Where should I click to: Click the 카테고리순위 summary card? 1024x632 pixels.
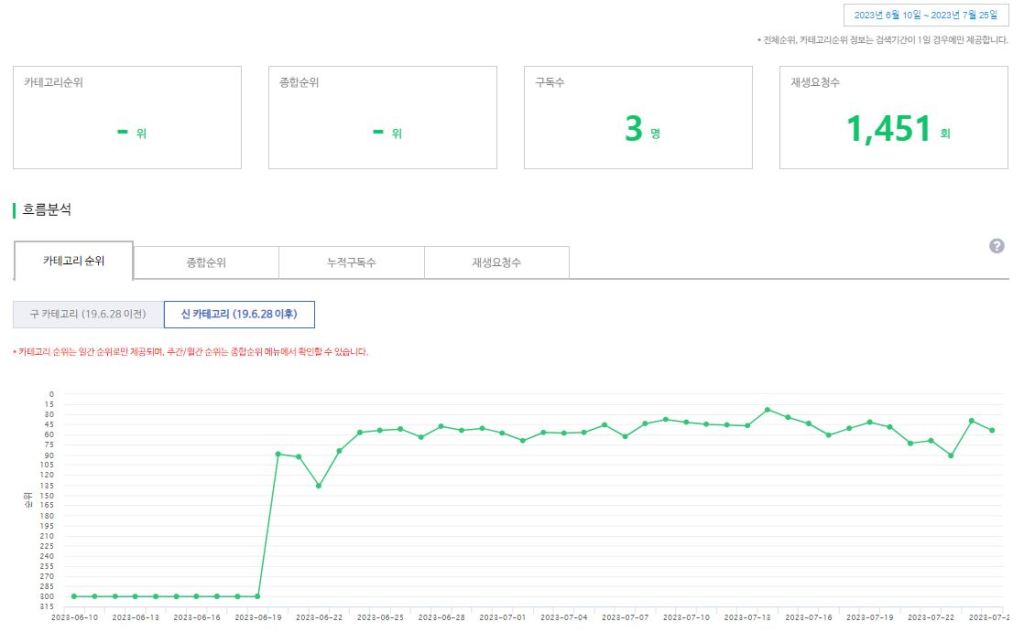pos(127,117)
